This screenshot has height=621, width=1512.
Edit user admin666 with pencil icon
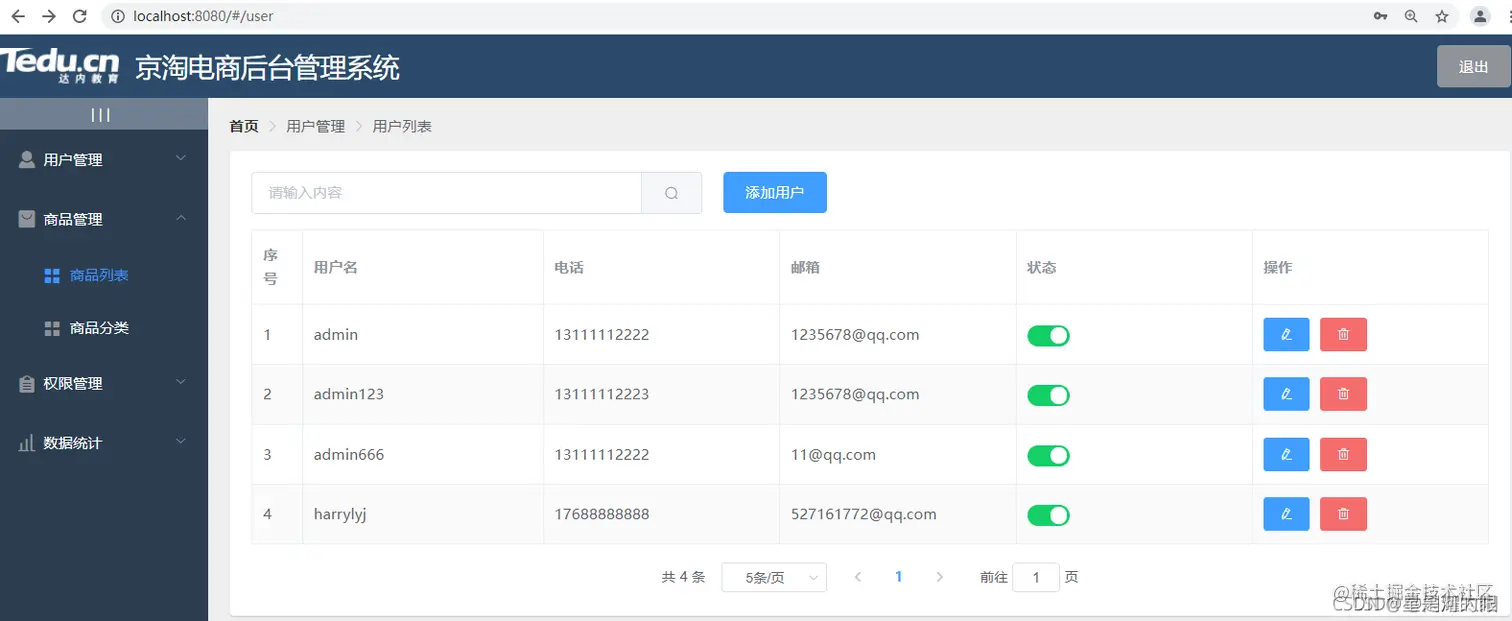1286,455
